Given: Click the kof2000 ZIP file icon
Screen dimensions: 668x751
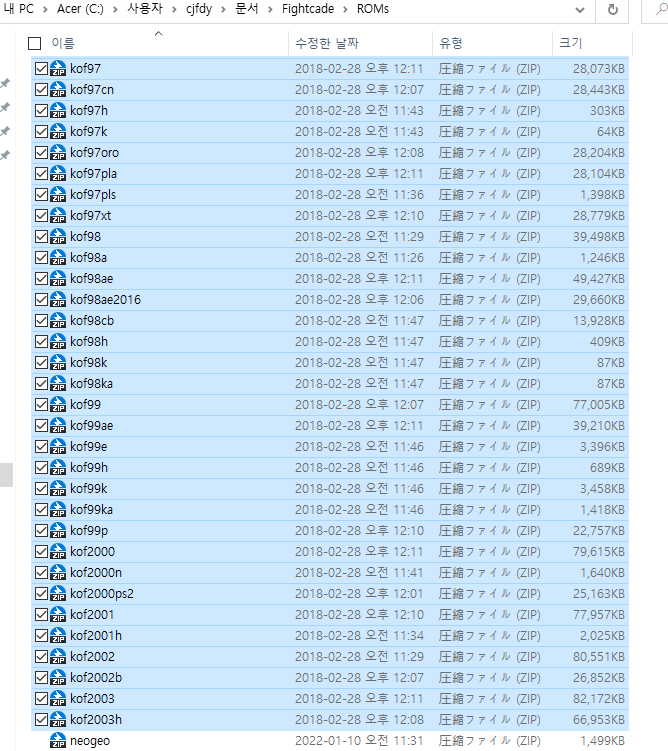Looking at the screenshot, I should (58, 552).
